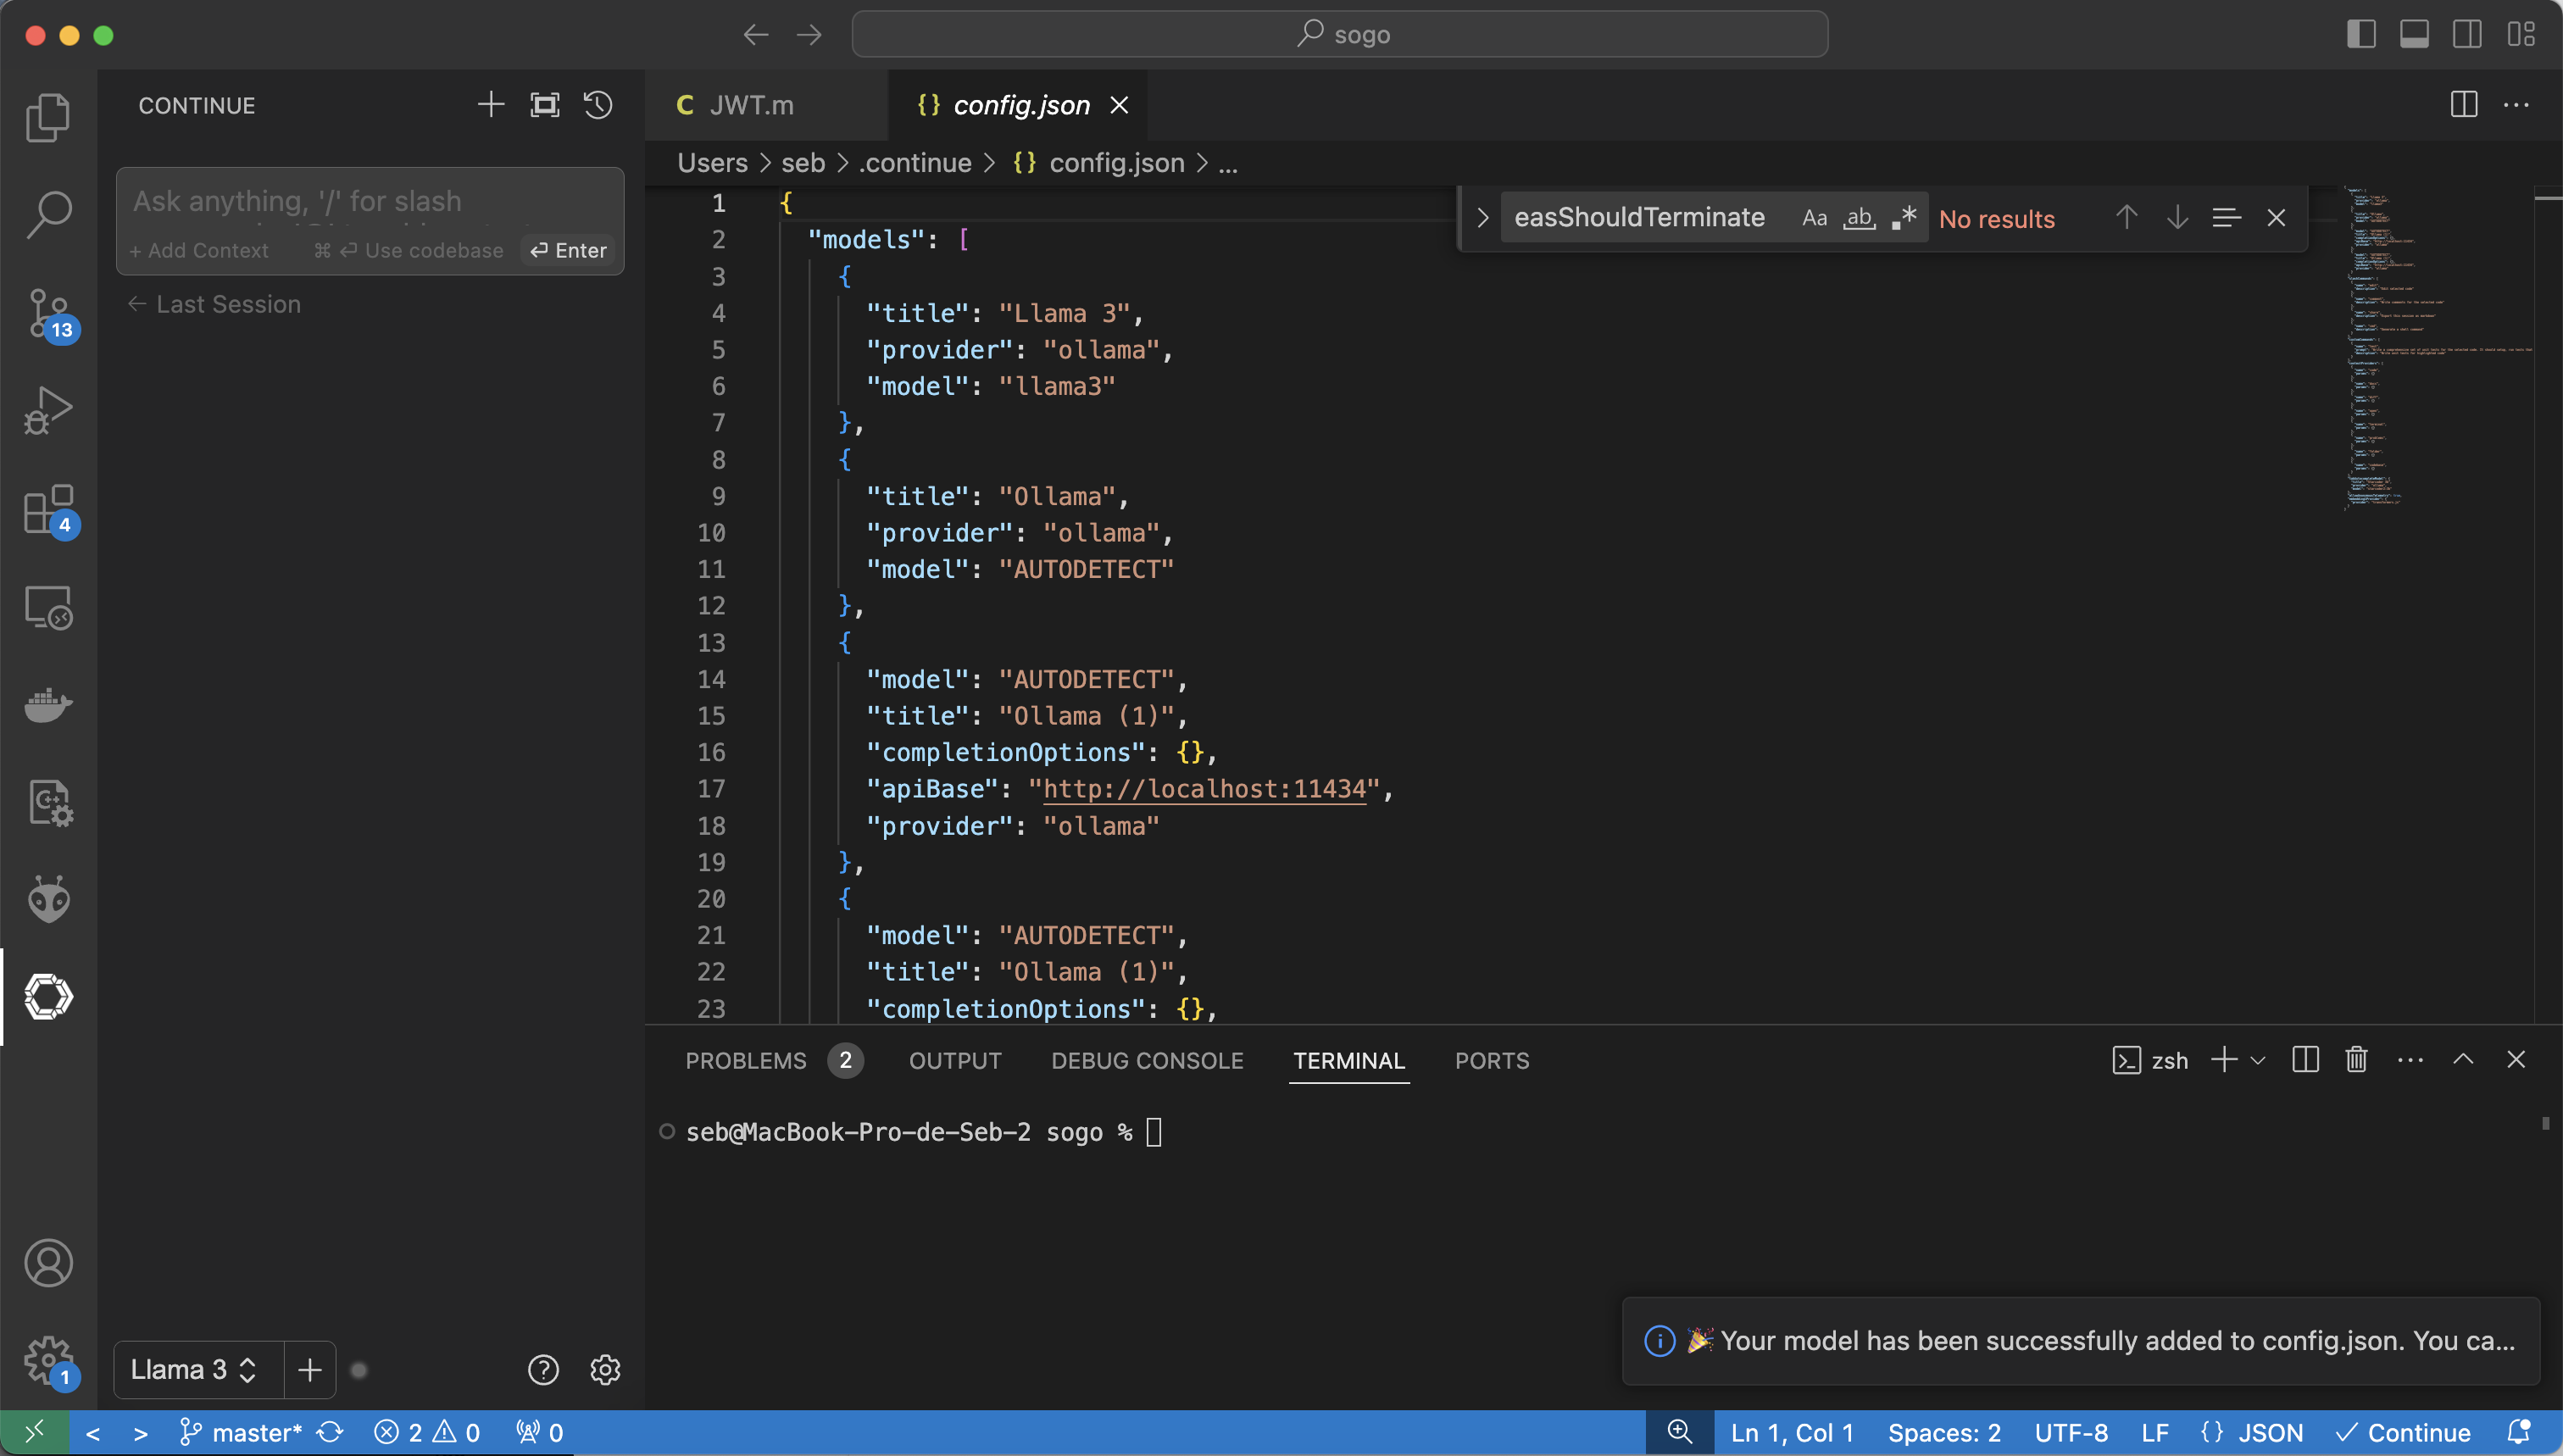Image resolution: width=2563 pixels, height=1456 pixels.
Task: Open Continue settings gear icon
Action: pos(605,1370)
